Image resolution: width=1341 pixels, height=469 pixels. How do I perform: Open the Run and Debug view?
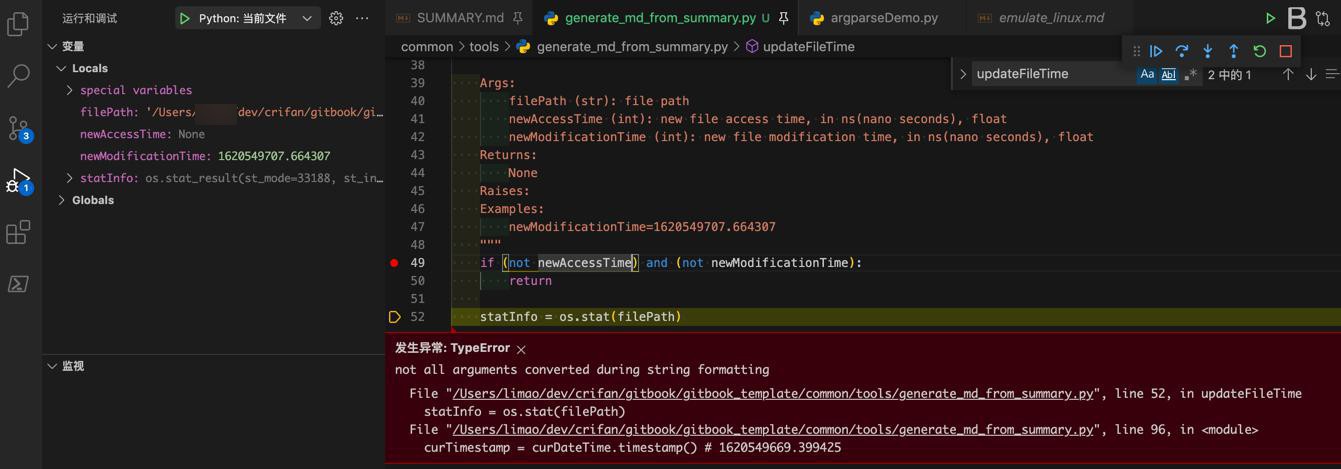point(18,181)
